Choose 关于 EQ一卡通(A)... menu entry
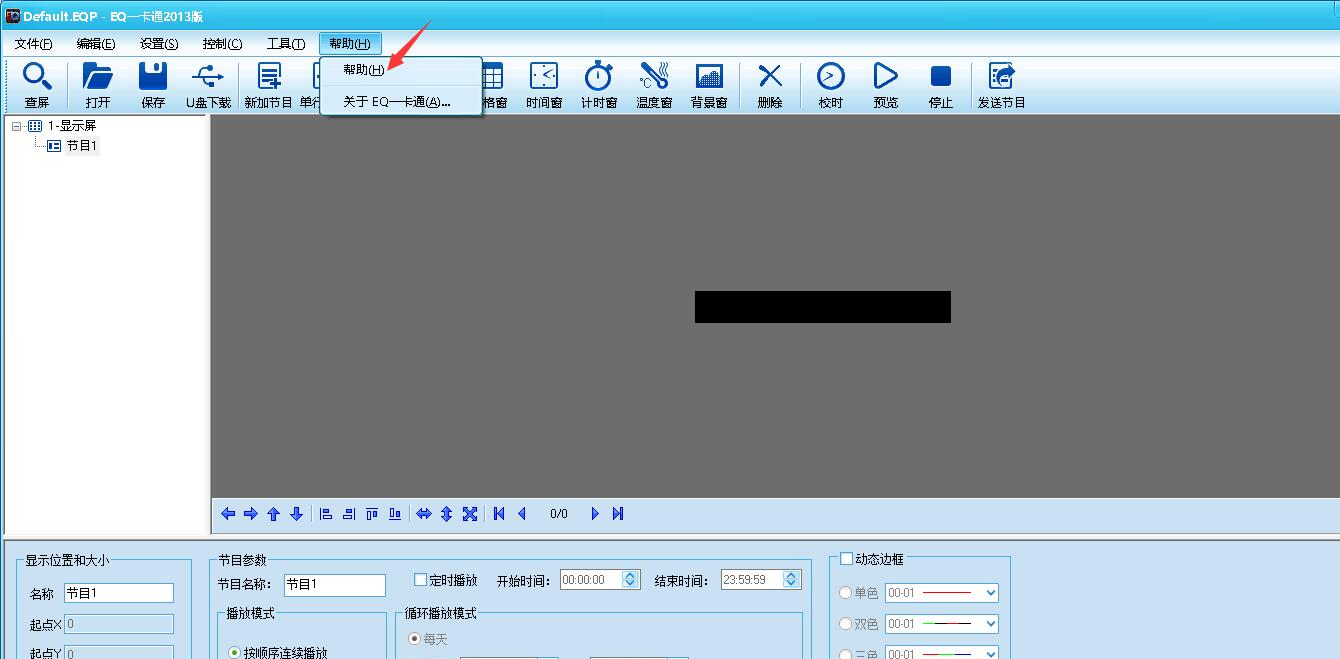Viewport: 1340px width, 659px height. tap(397, 101)
